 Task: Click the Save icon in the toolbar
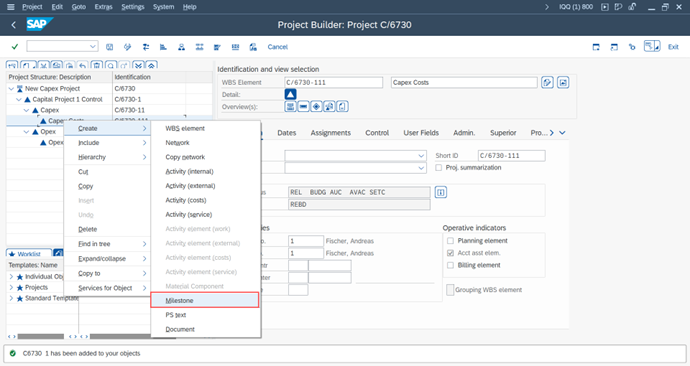(x=110, y=47)
